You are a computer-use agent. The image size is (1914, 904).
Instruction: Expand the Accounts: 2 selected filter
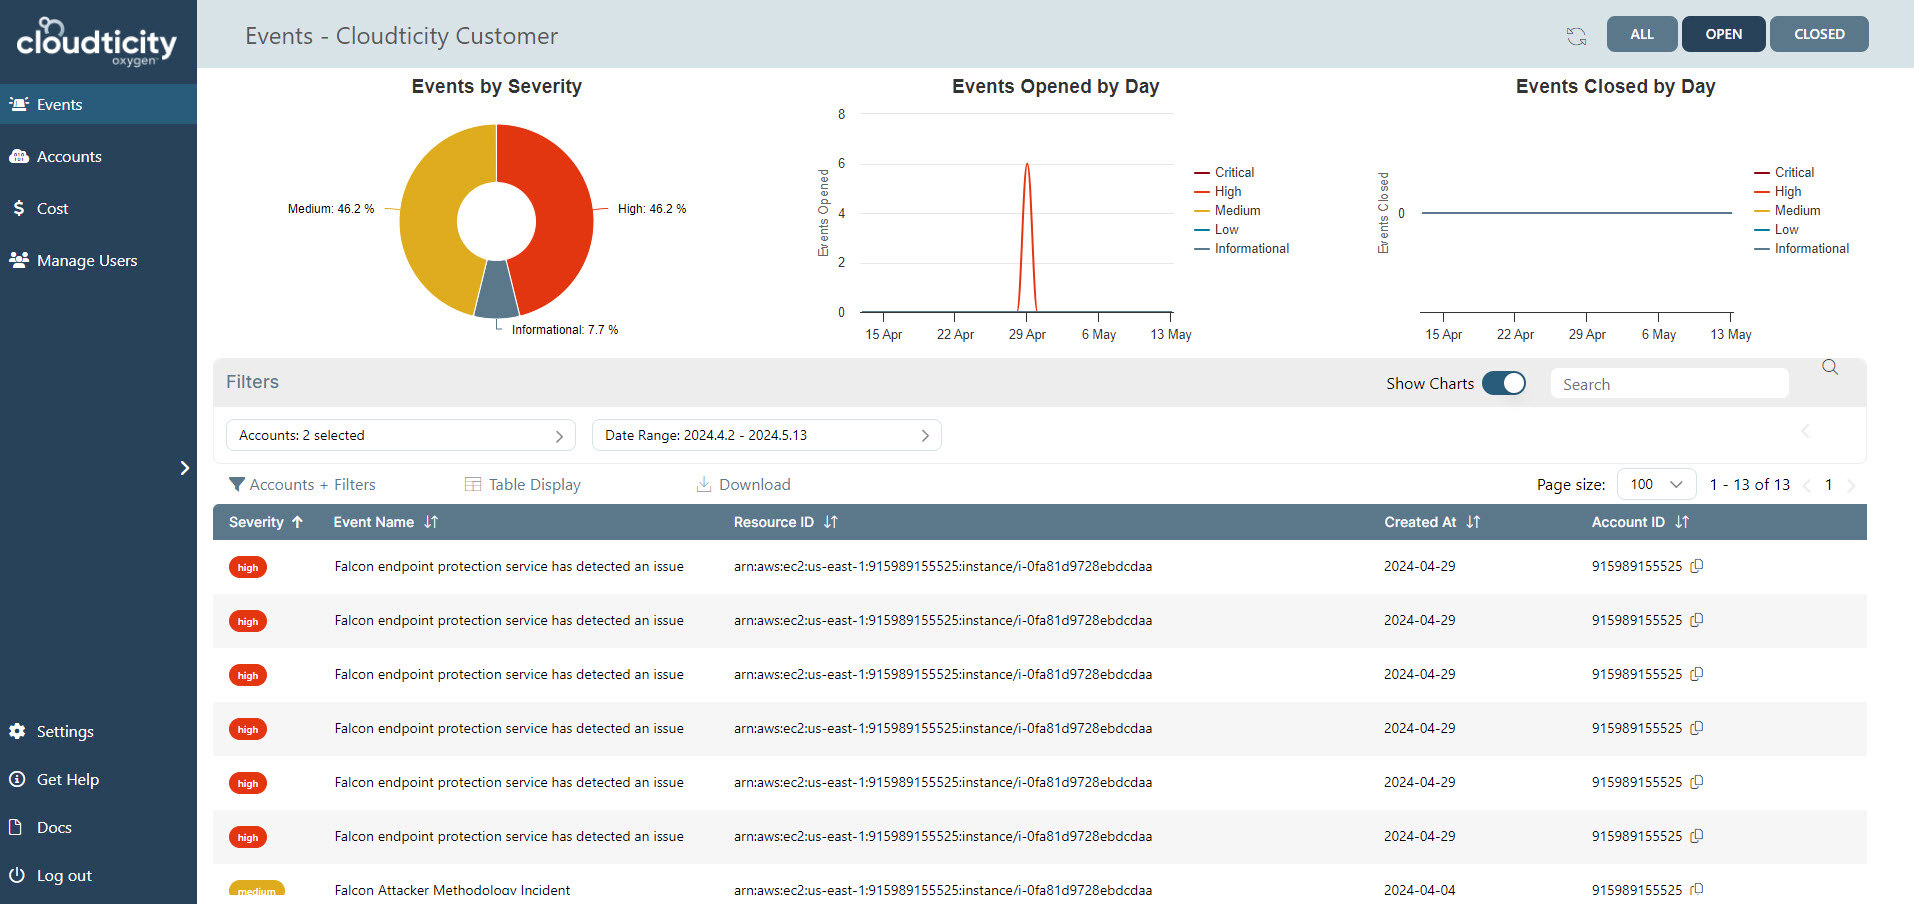pyautogui.click(x=400, y=435)
